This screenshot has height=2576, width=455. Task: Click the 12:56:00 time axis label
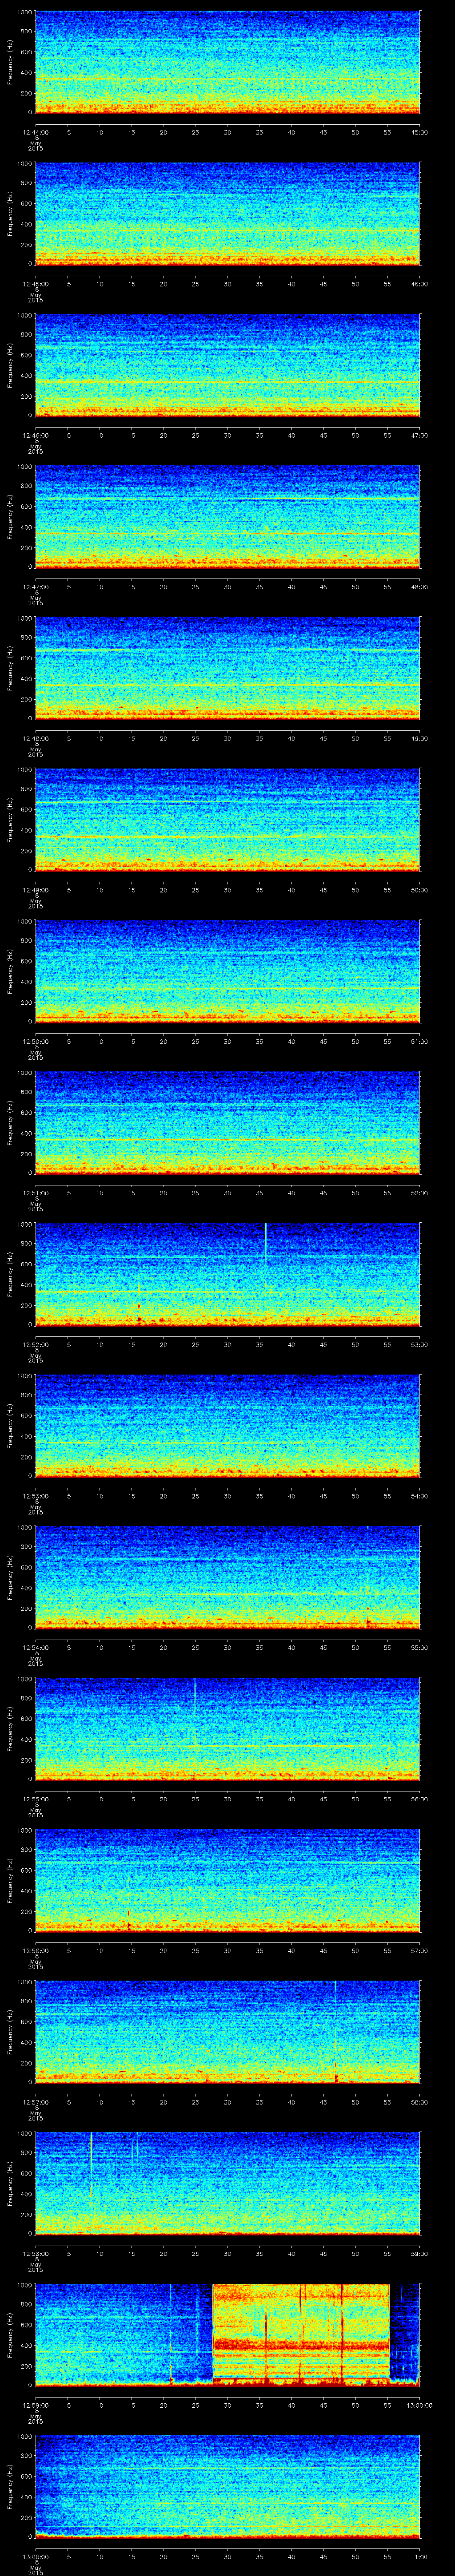tap(35, 1950)
